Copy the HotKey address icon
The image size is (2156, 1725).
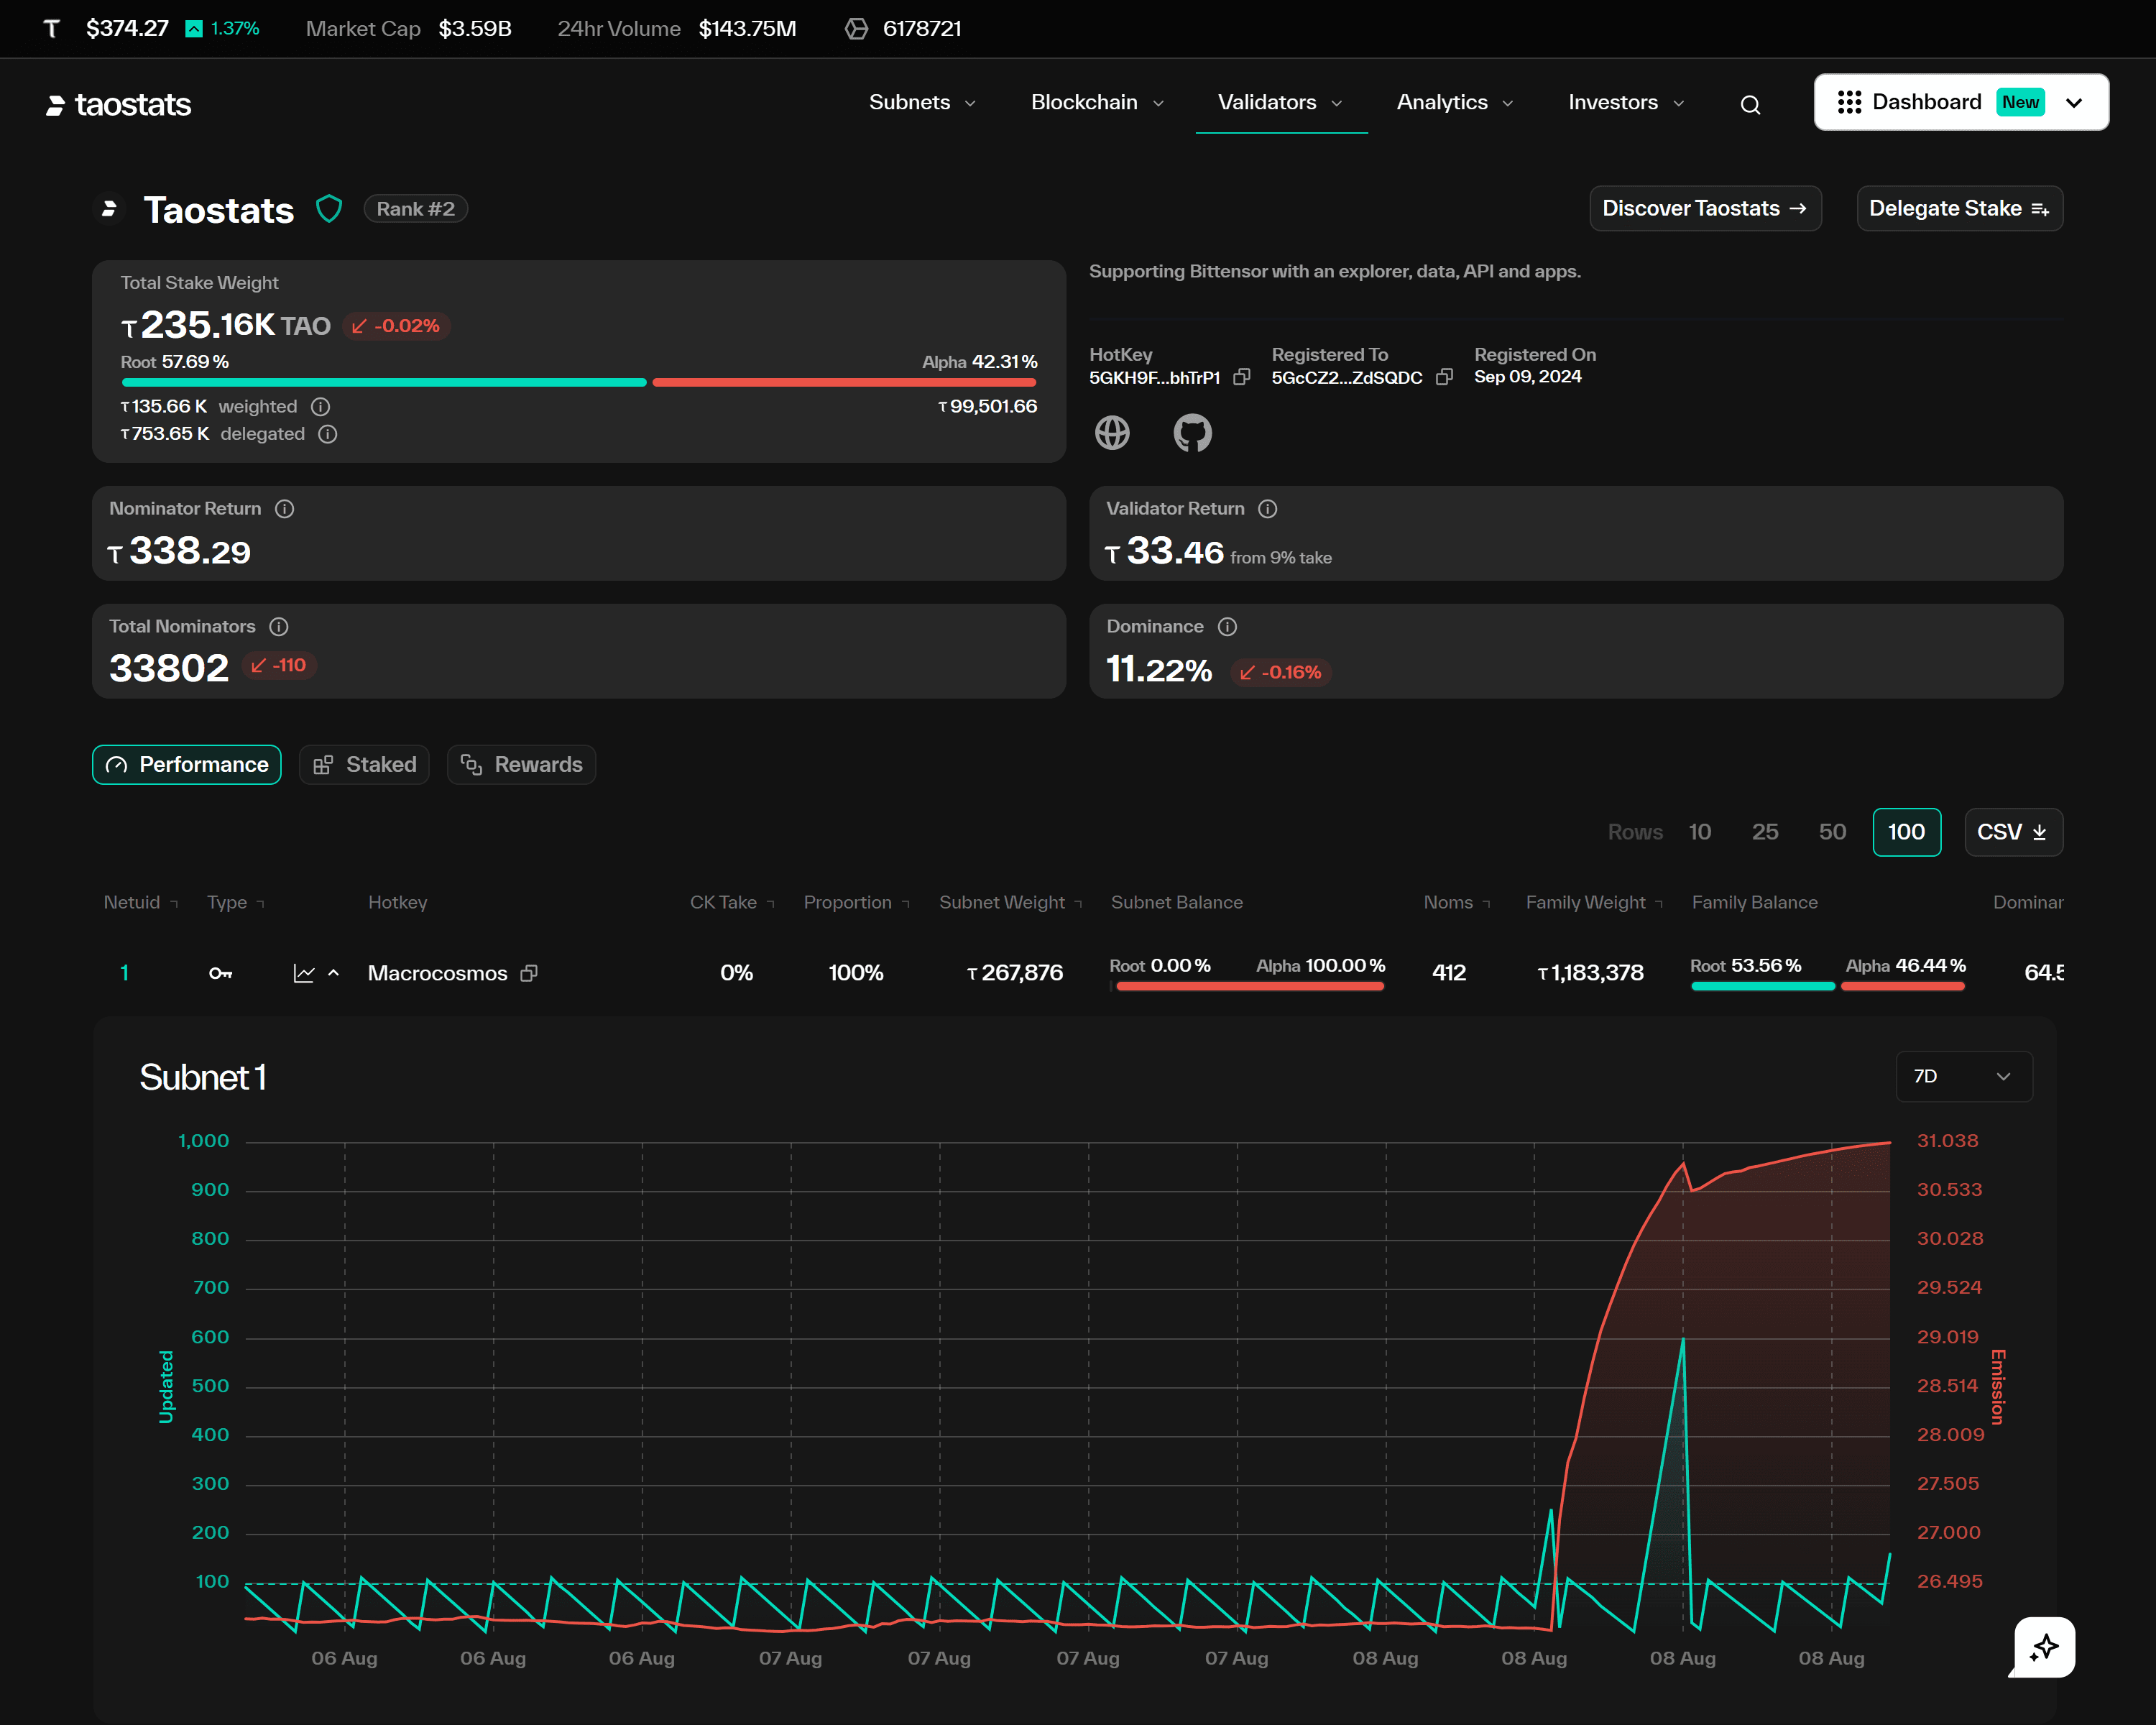[1241, 377]
